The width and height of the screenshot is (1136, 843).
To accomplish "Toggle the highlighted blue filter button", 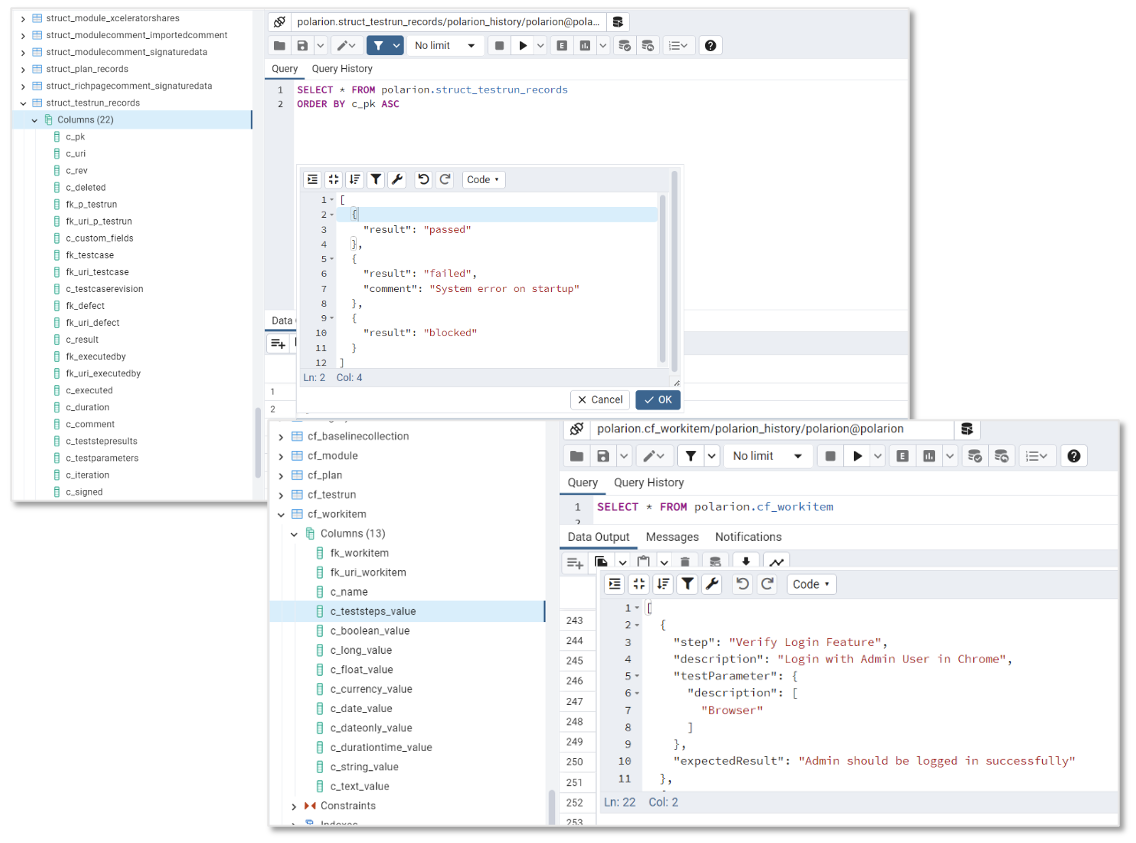I will pos(379,46).
